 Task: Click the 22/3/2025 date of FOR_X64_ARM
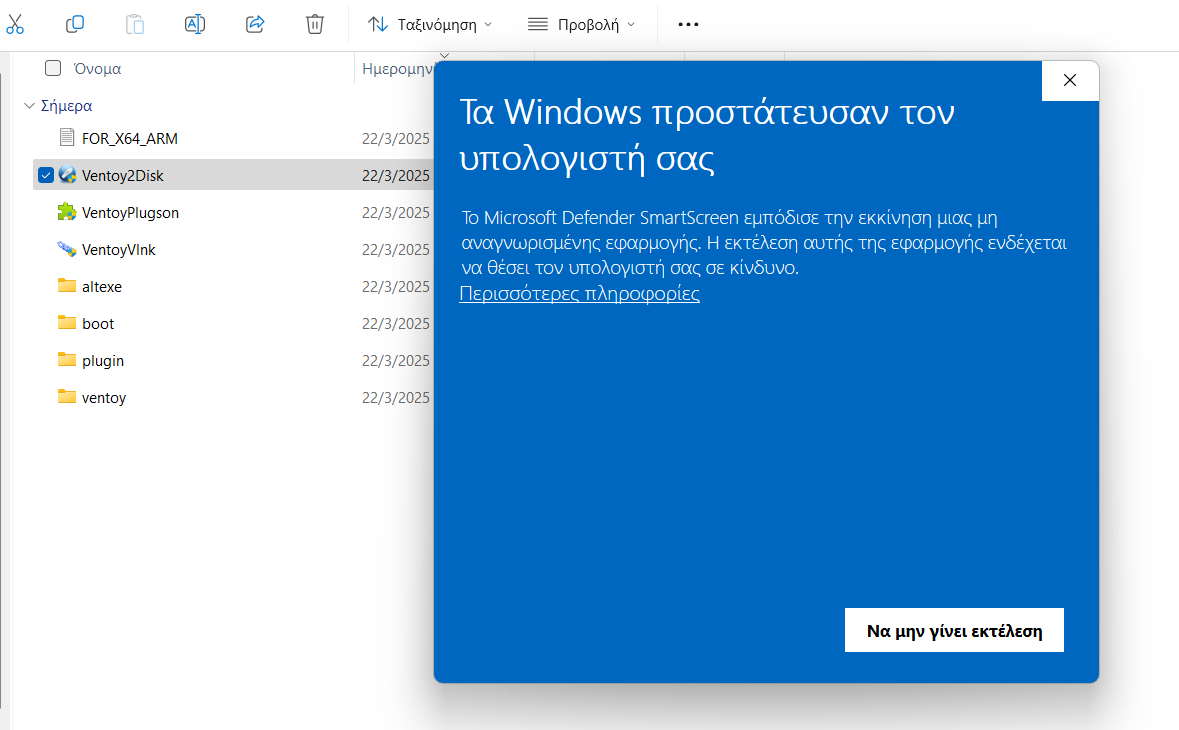396,138
